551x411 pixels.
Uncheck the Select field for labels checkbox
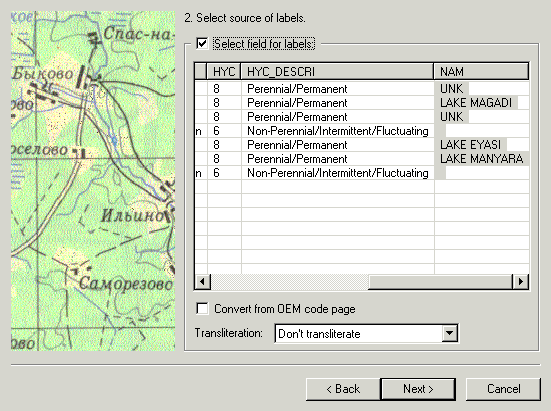[202, 44]
